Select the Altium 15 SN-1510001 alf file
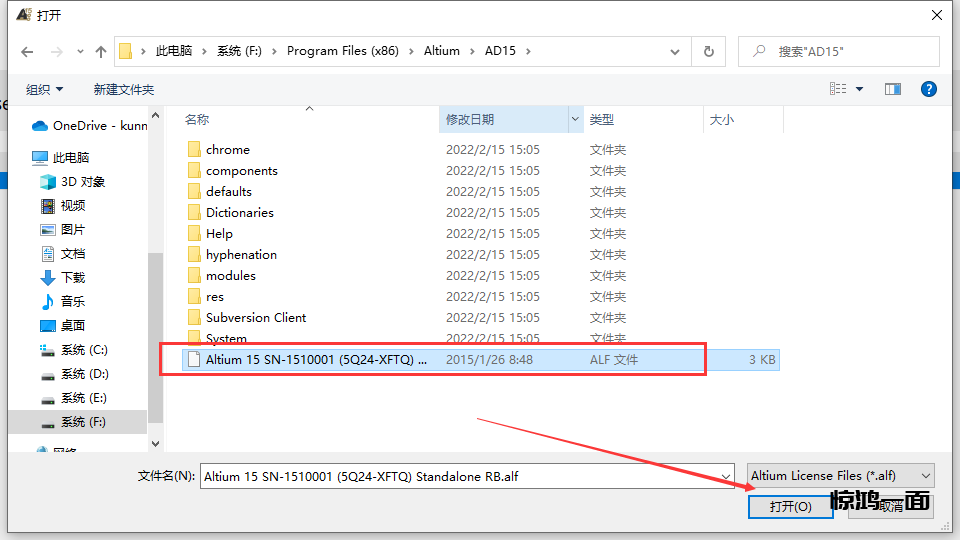 click(x=316, y=360)
